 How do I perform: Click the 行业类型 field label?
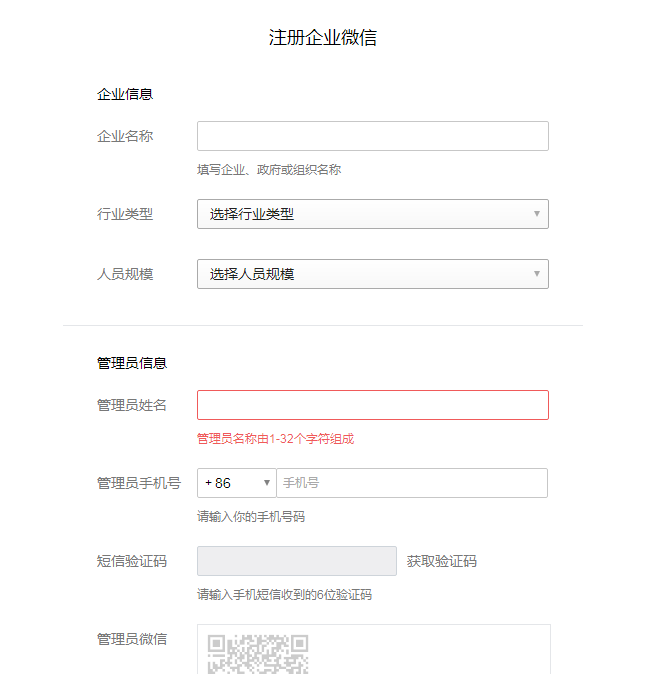(x=125, y=214)
